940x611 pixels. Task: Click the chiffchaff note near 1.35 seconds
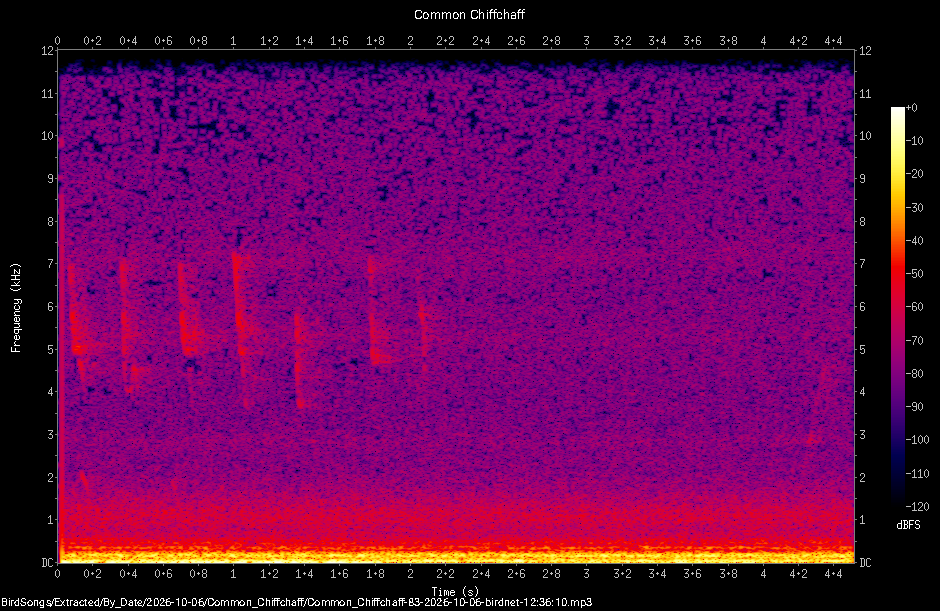(300, 361)
